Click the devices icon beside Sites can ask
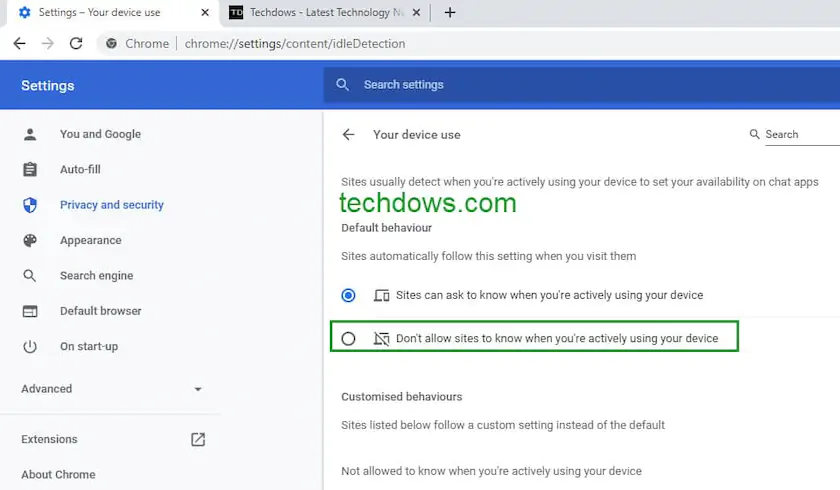 click(381, 295)
